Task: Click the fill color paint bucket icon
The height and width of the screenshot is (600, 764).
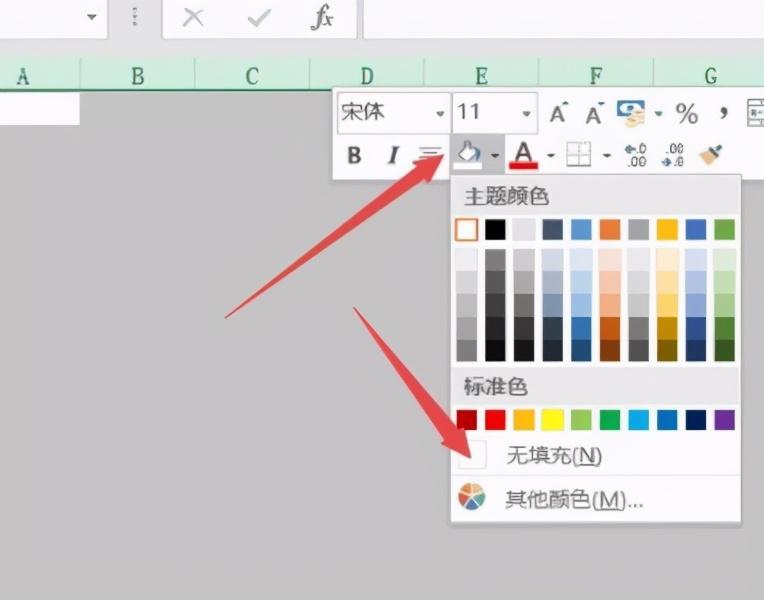Action: coord(468,154)
